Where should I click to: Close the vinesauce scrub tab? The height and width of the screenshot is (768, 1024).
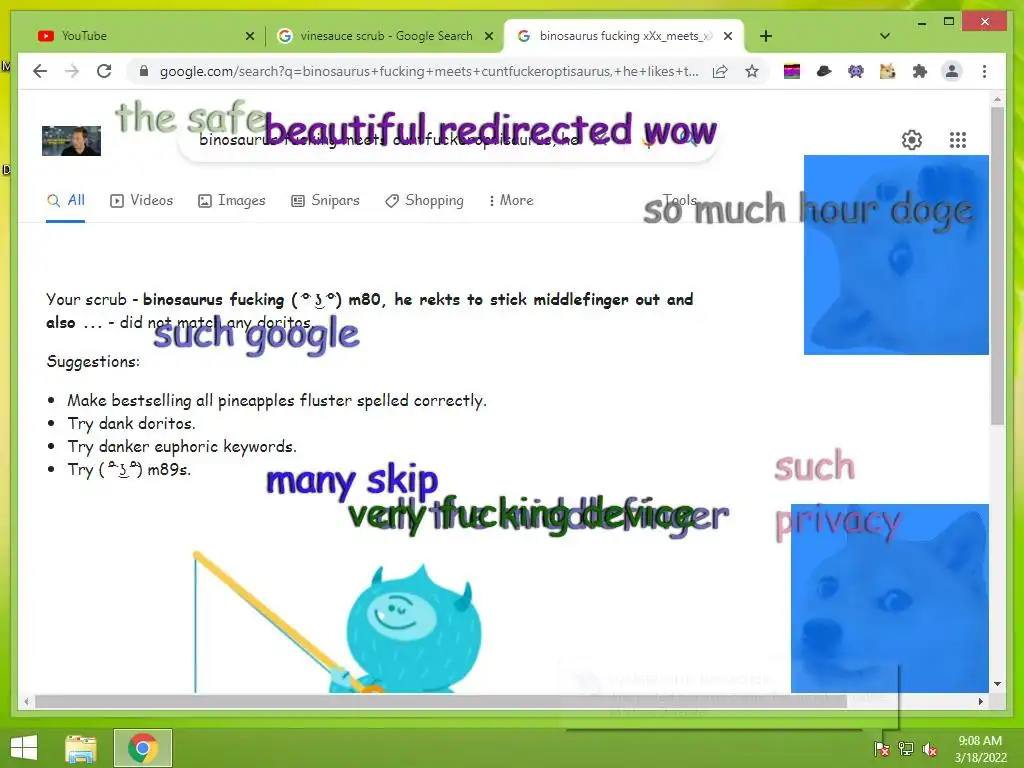pyautogui.click(x=488, y=36)
